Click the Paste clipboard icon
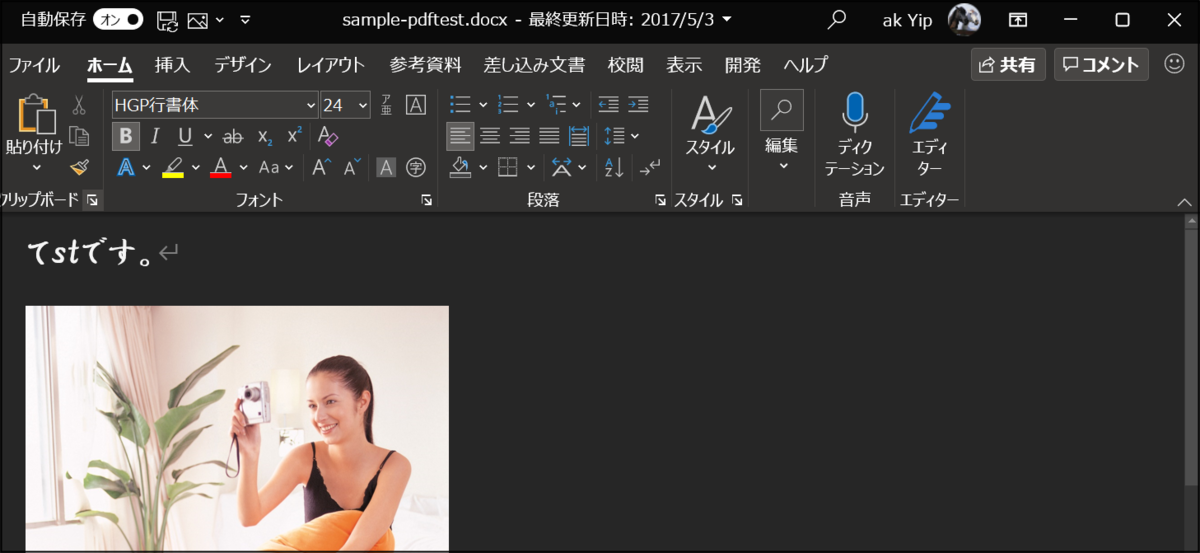 coord(37,114)
